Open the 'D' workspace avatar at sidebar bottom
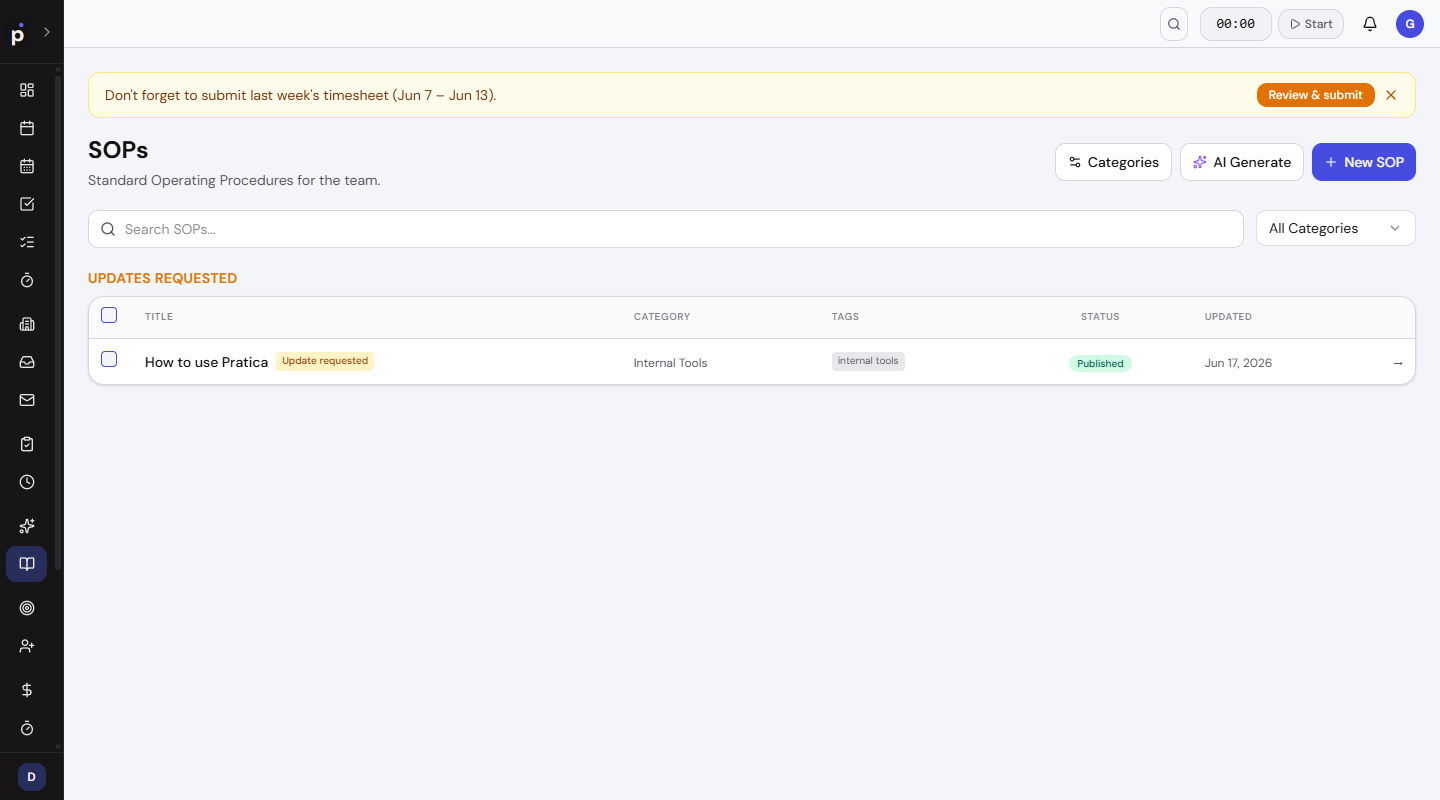The height and width of the screenshot is (800, 1440). point(31,777)
